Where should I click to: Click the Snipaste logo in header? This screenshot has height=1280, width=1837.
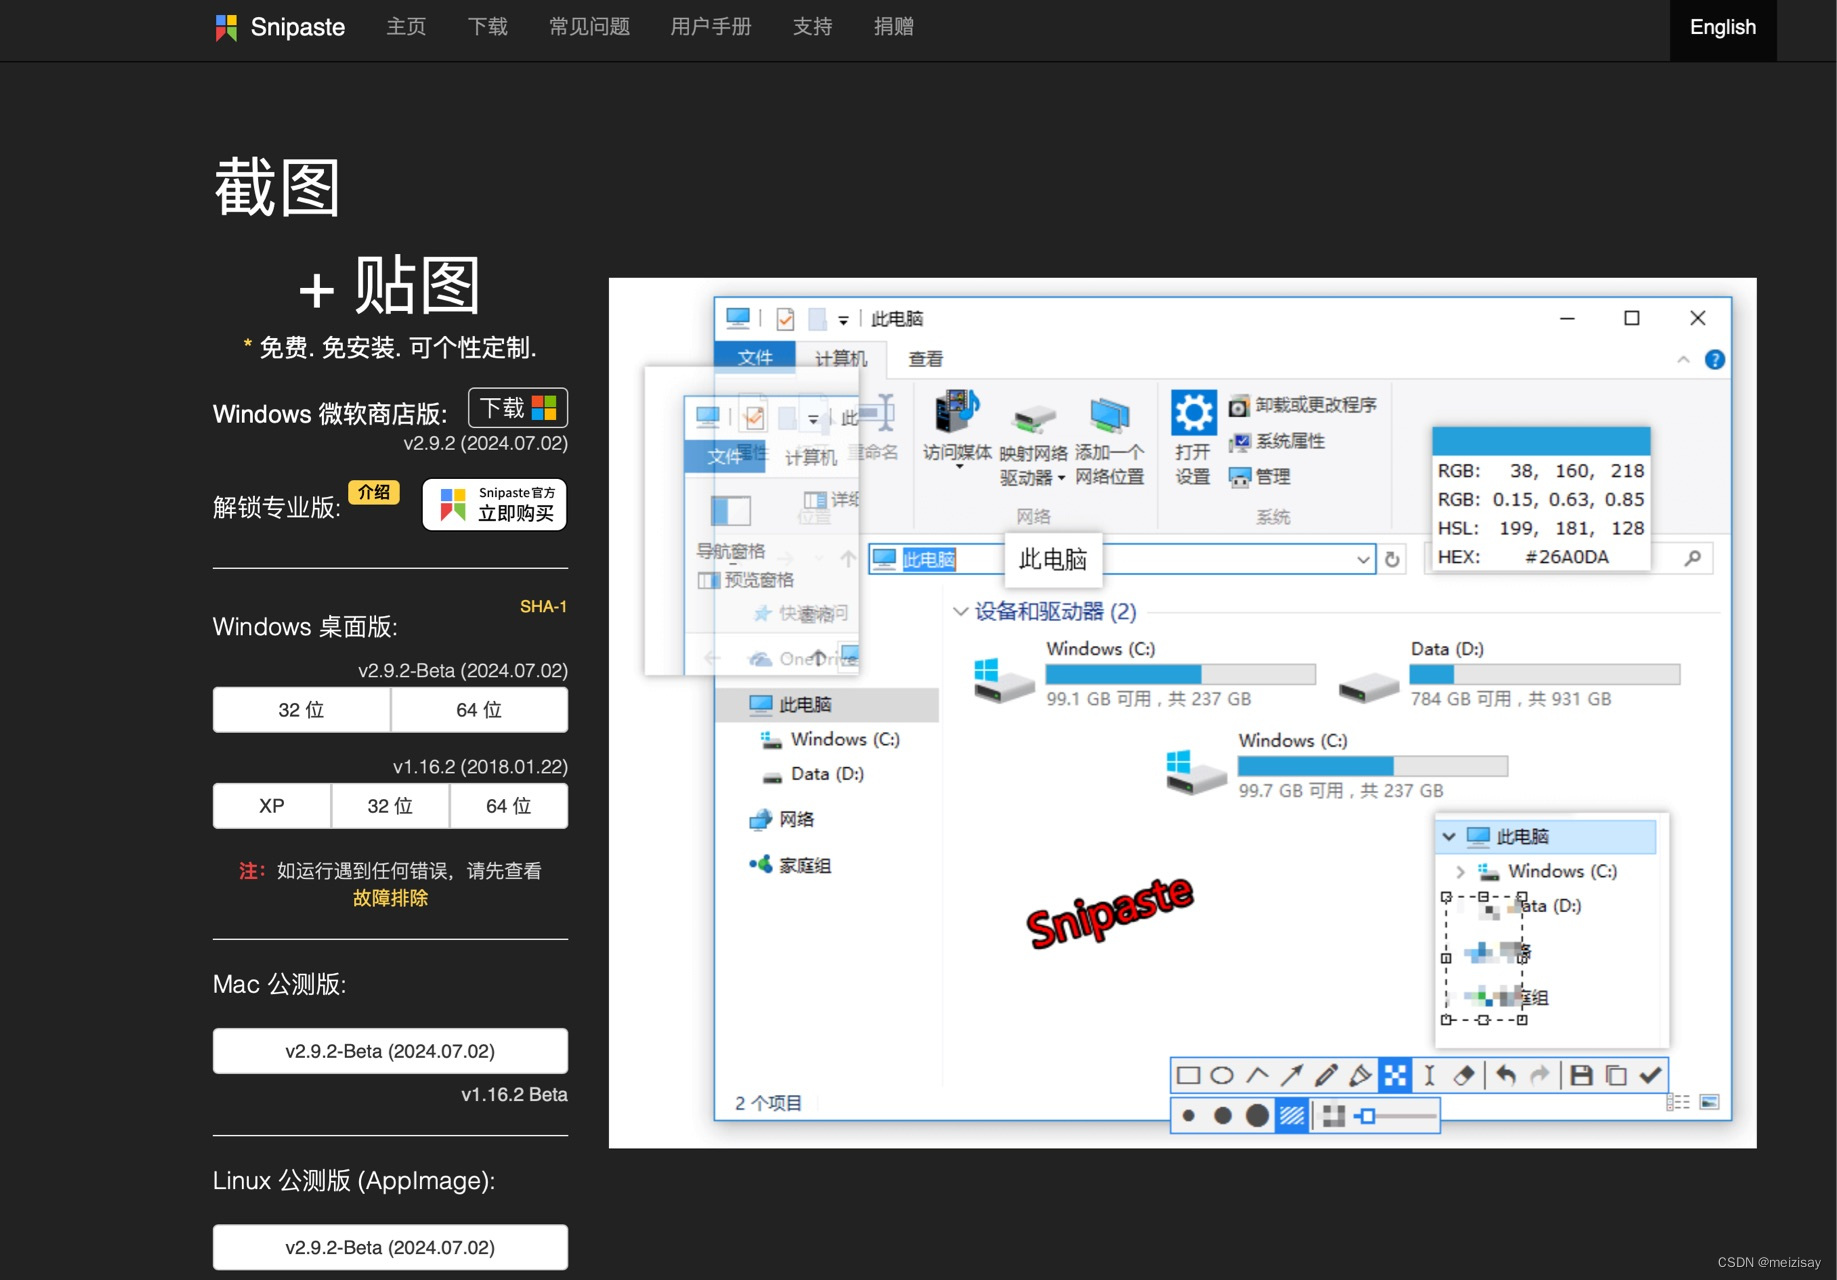pyautogui.click(x=280, y=27)
